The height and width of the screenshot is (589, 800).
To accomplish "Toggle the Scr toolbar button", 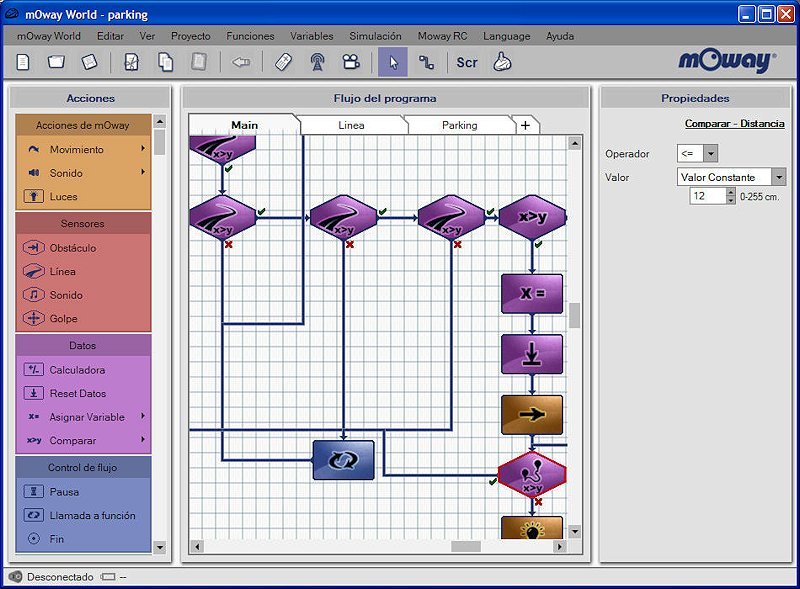I will tap(467, 62).
